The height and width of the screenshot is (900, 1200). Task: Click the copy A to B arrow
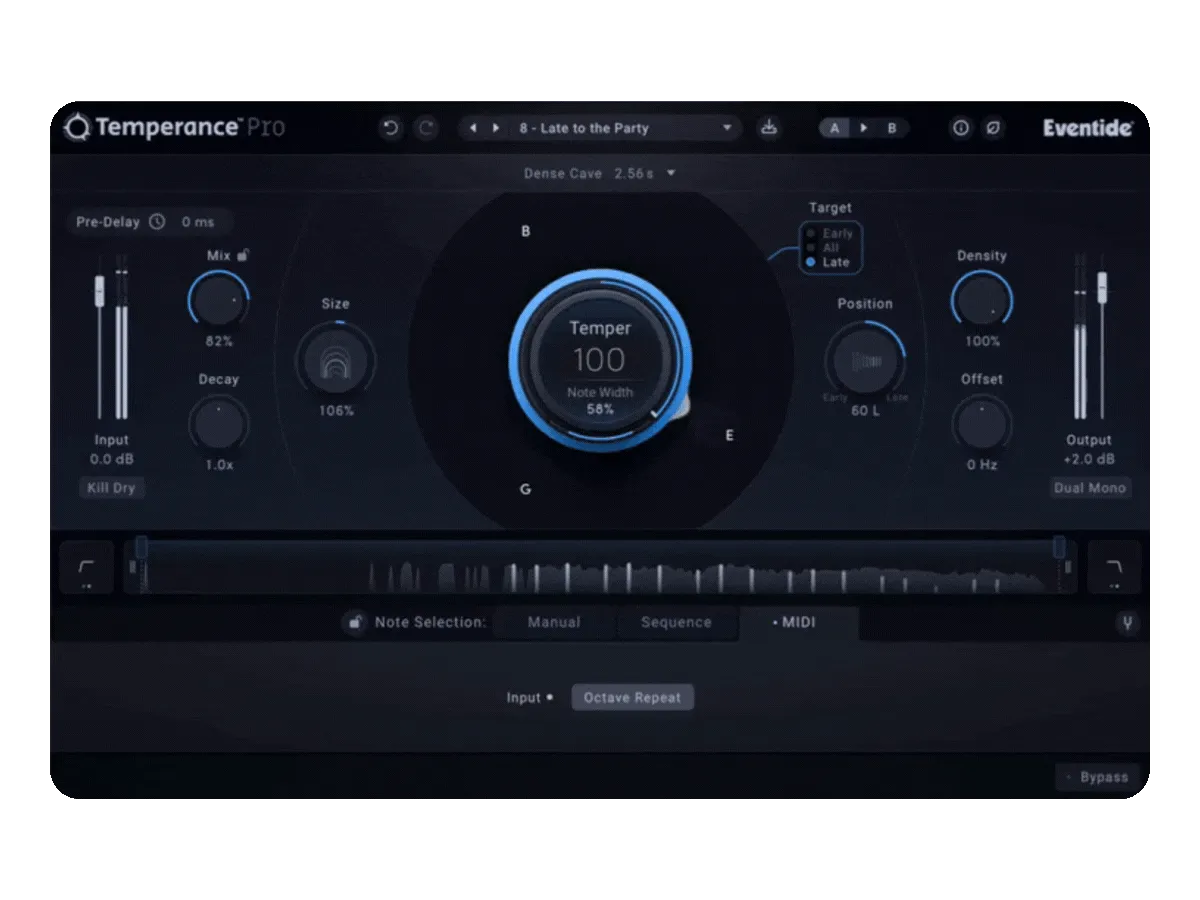(x=864, y=128)
